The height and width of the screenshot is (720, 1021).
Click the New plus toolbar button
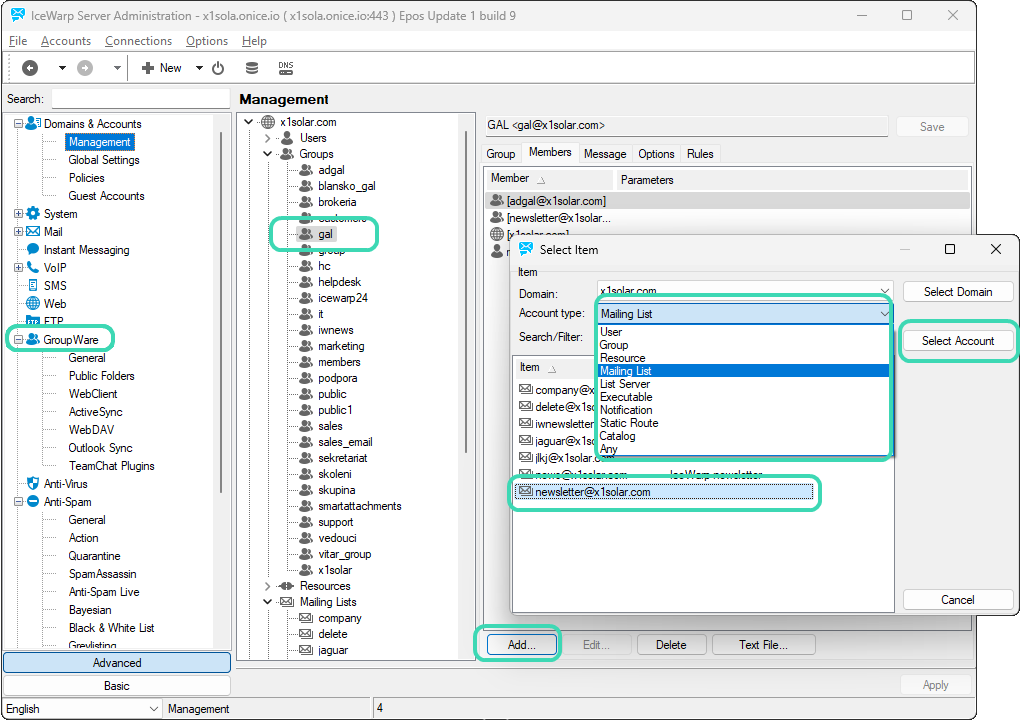[161, 68]
